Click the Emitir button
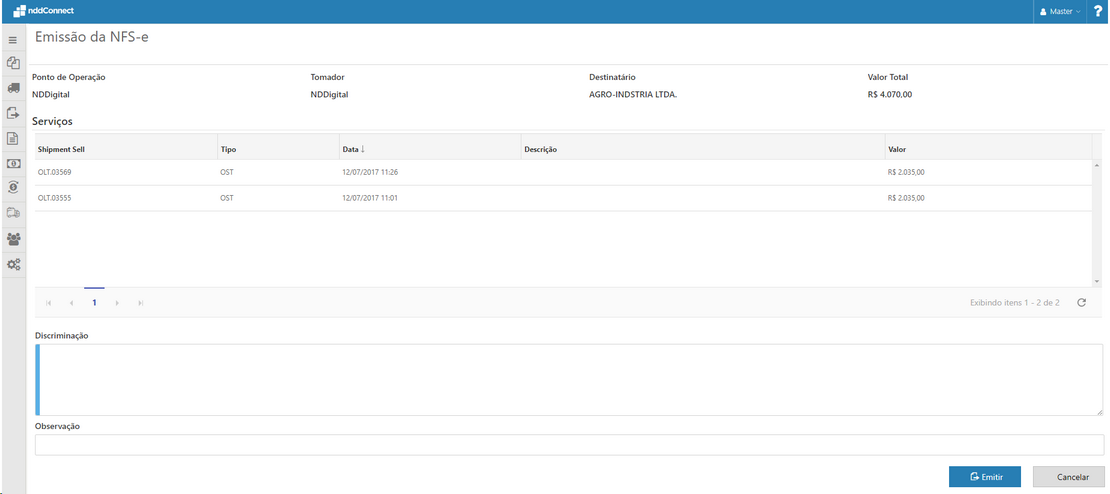The width and height of the screenshot is (1110, 494). [984, 477]
